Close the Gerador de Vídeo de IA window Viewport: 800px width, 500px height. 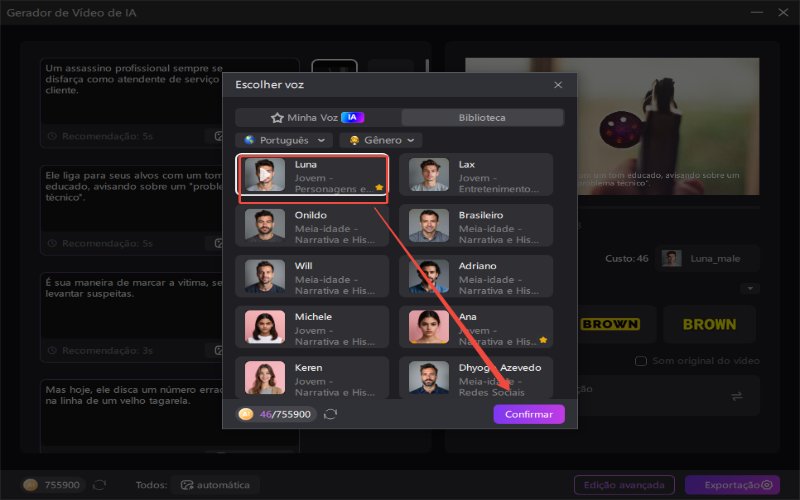point(783,12)
